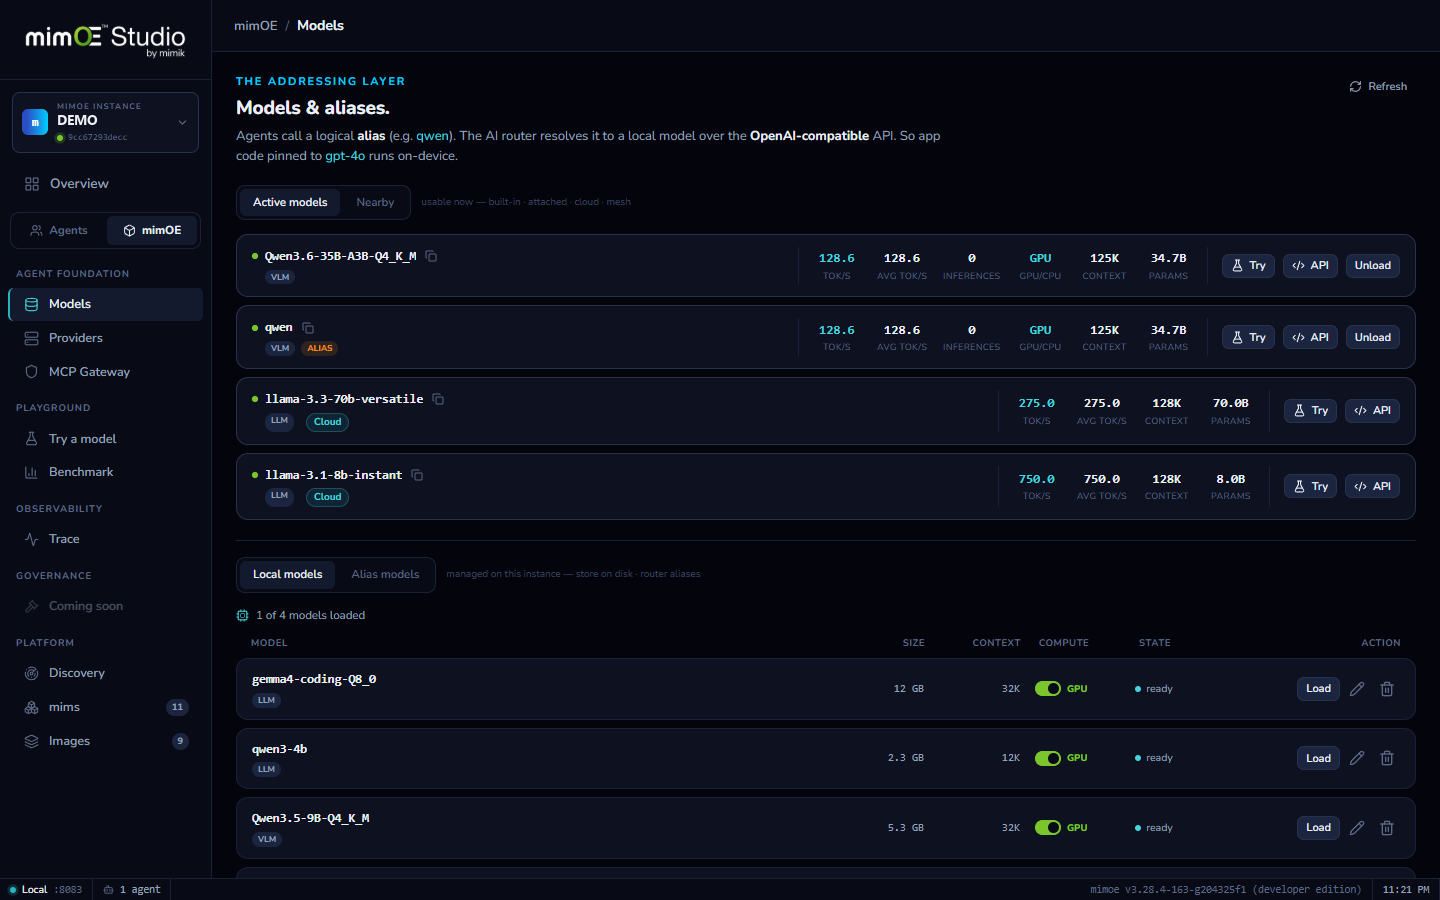The height and width of the screenshot is (900, 1440).
Task: Click the mimOE breadcrumb link
Action: pyautogui.click(x=256, y=26)
